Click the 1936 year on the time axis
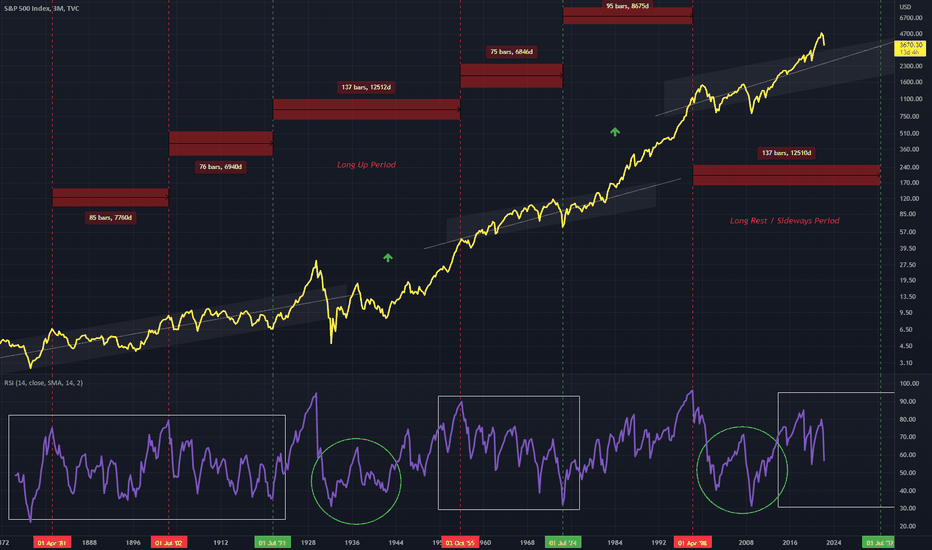 352,542
